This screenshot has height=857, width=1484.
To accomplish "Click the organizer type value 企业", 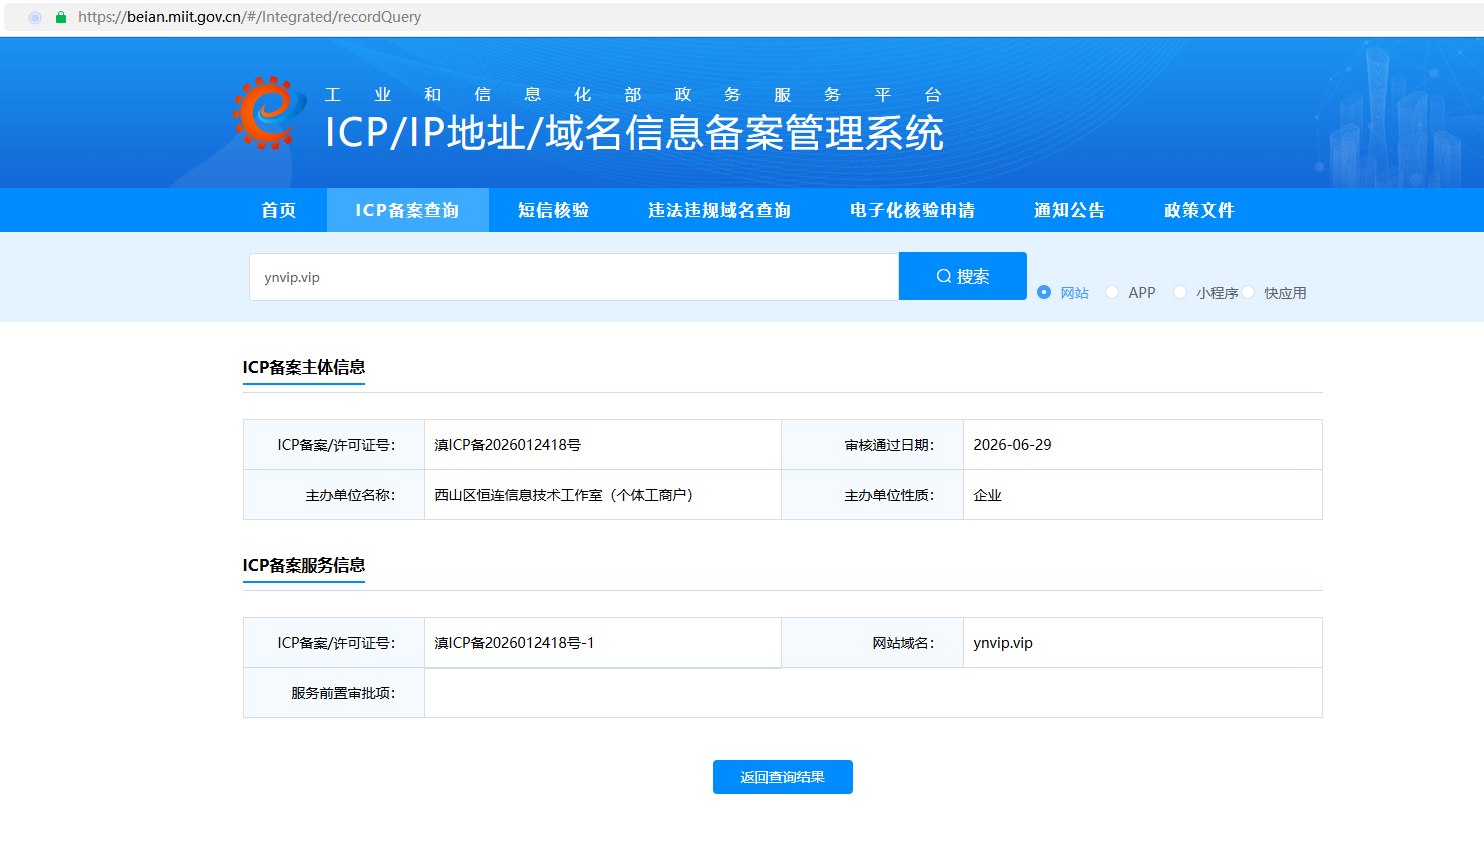I will point(987,495).
